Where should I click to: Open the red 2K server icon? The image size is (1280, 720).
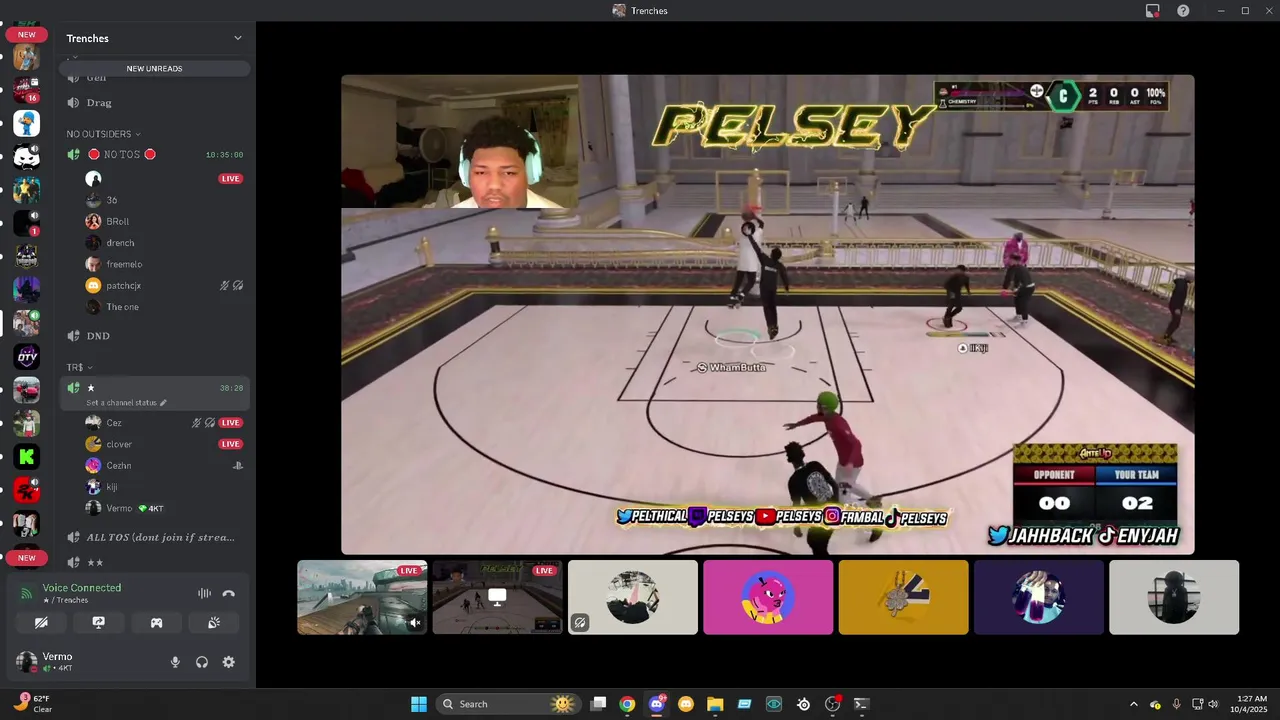coord(26,490)
